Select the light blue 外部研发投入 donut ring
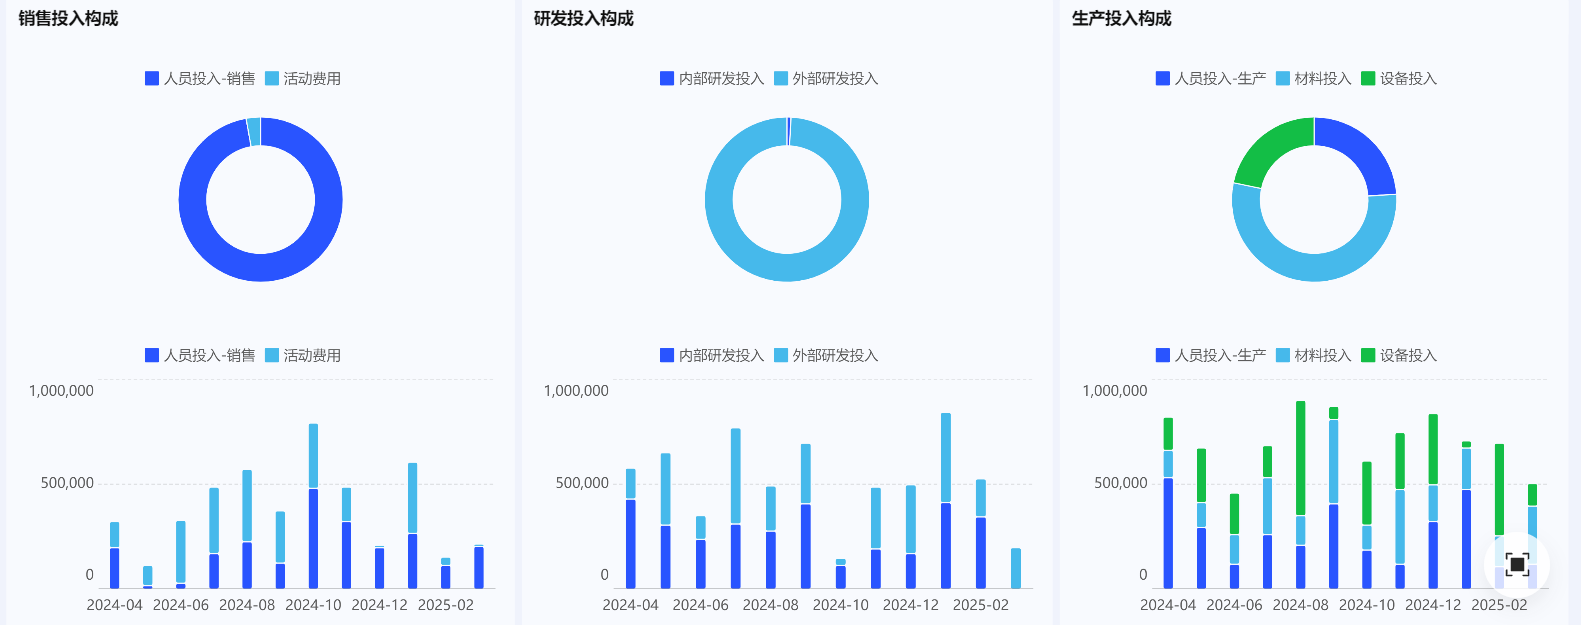The width and height of the screenshot is (1581, 625). 787,268
